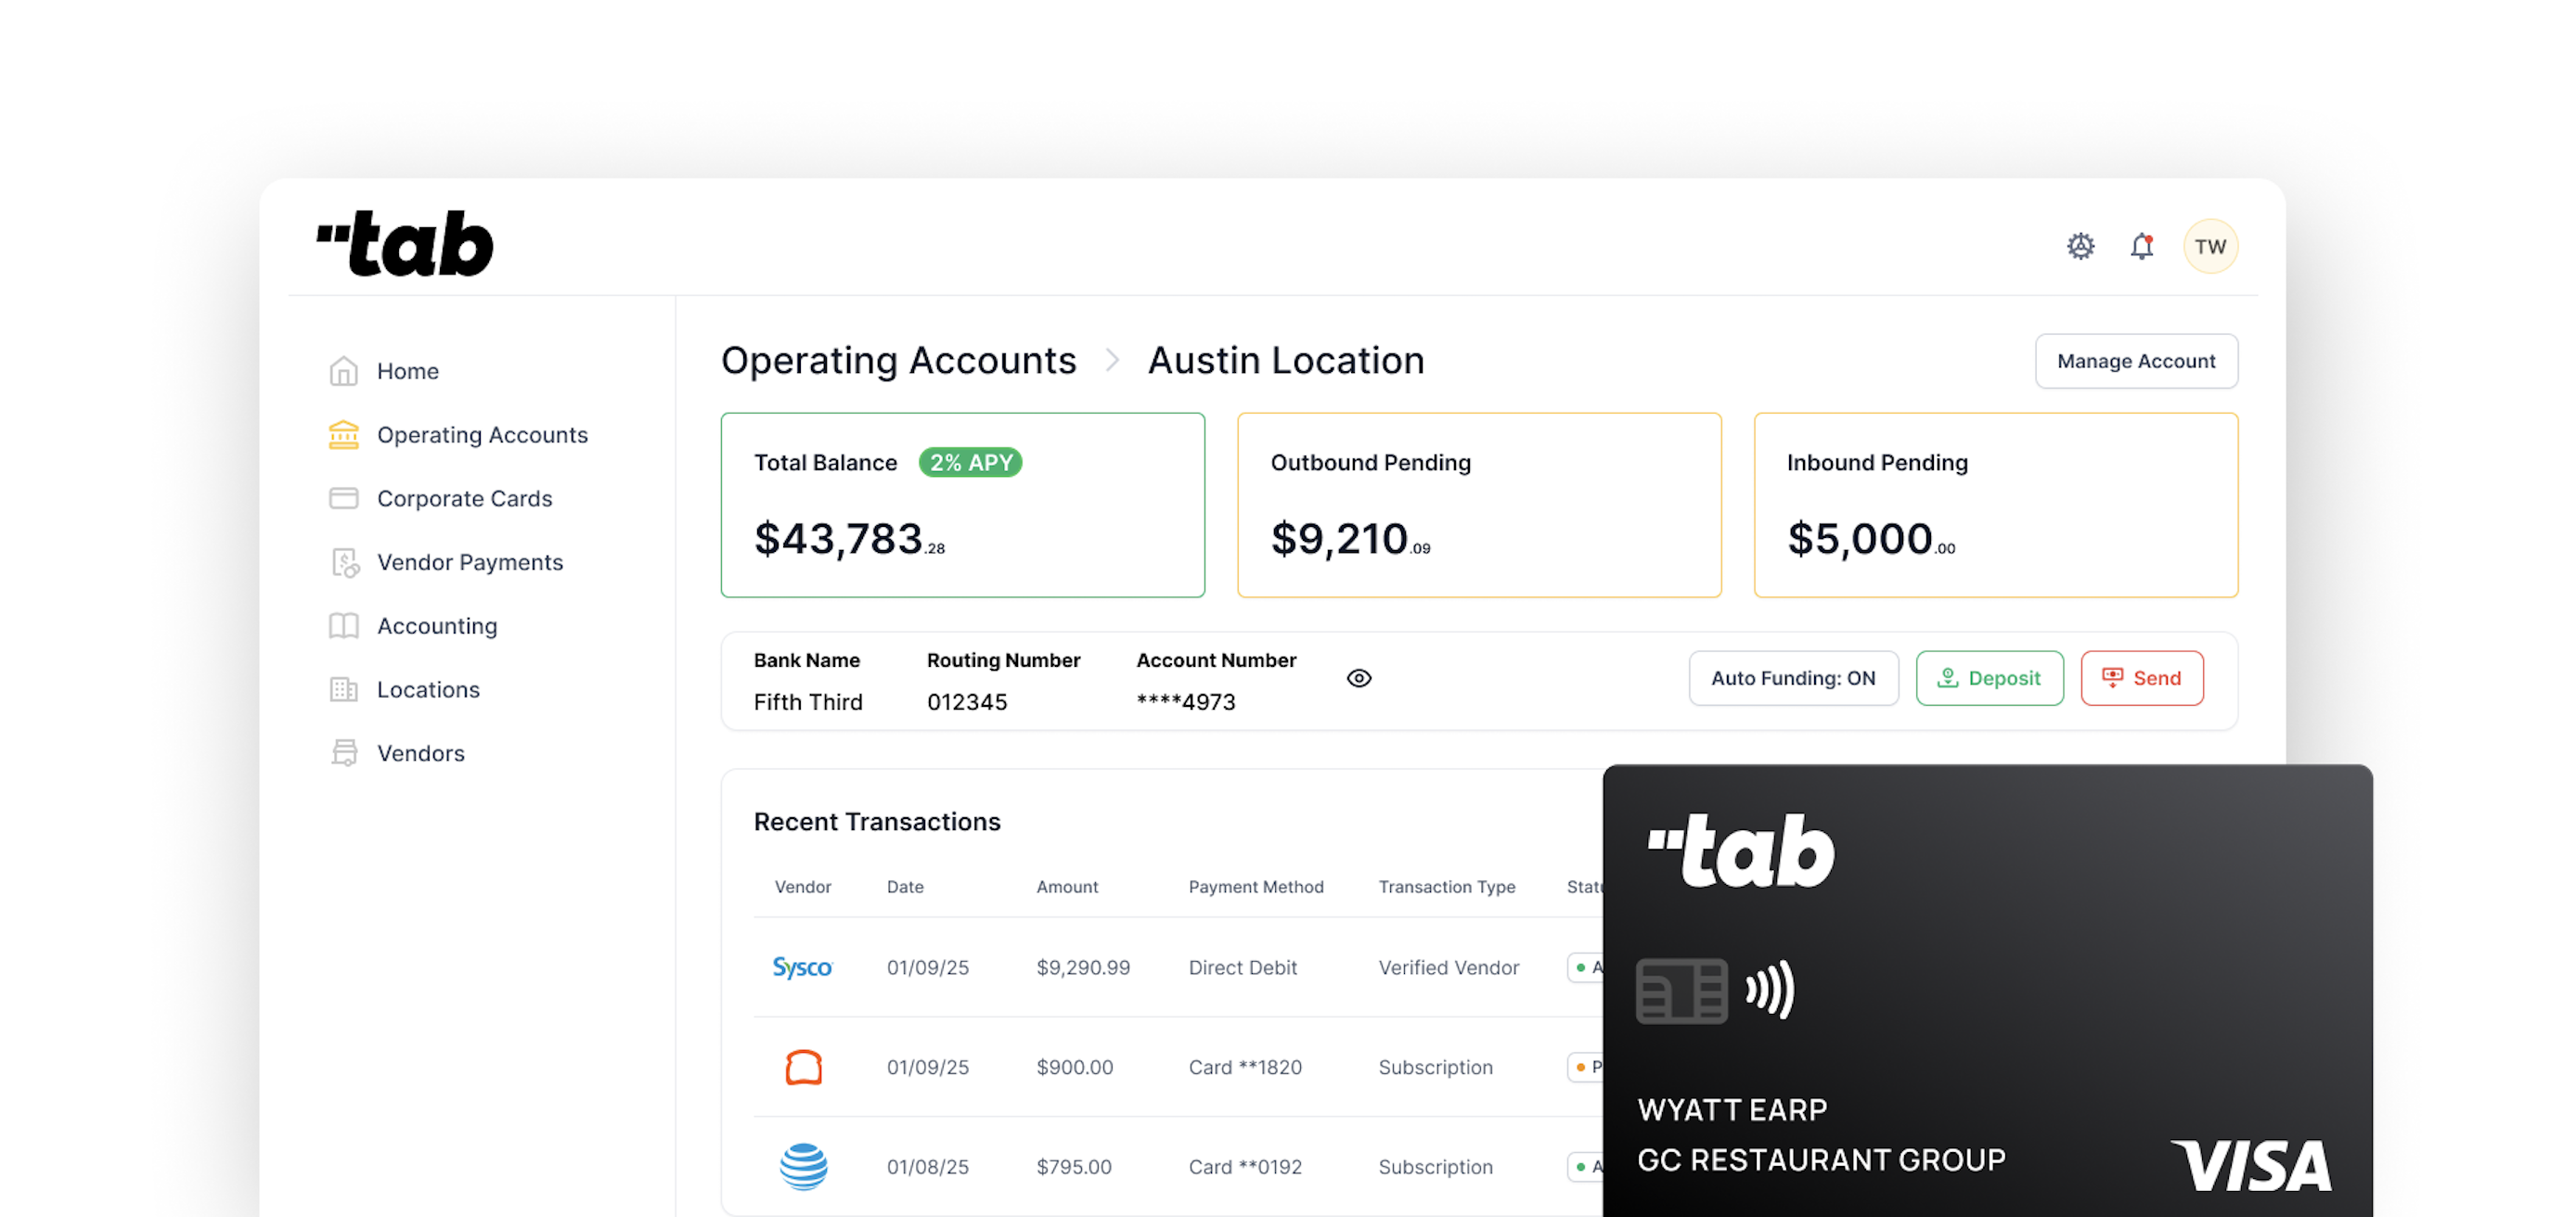Click the orange Toast vendor logo

[x=803, y=1067]
